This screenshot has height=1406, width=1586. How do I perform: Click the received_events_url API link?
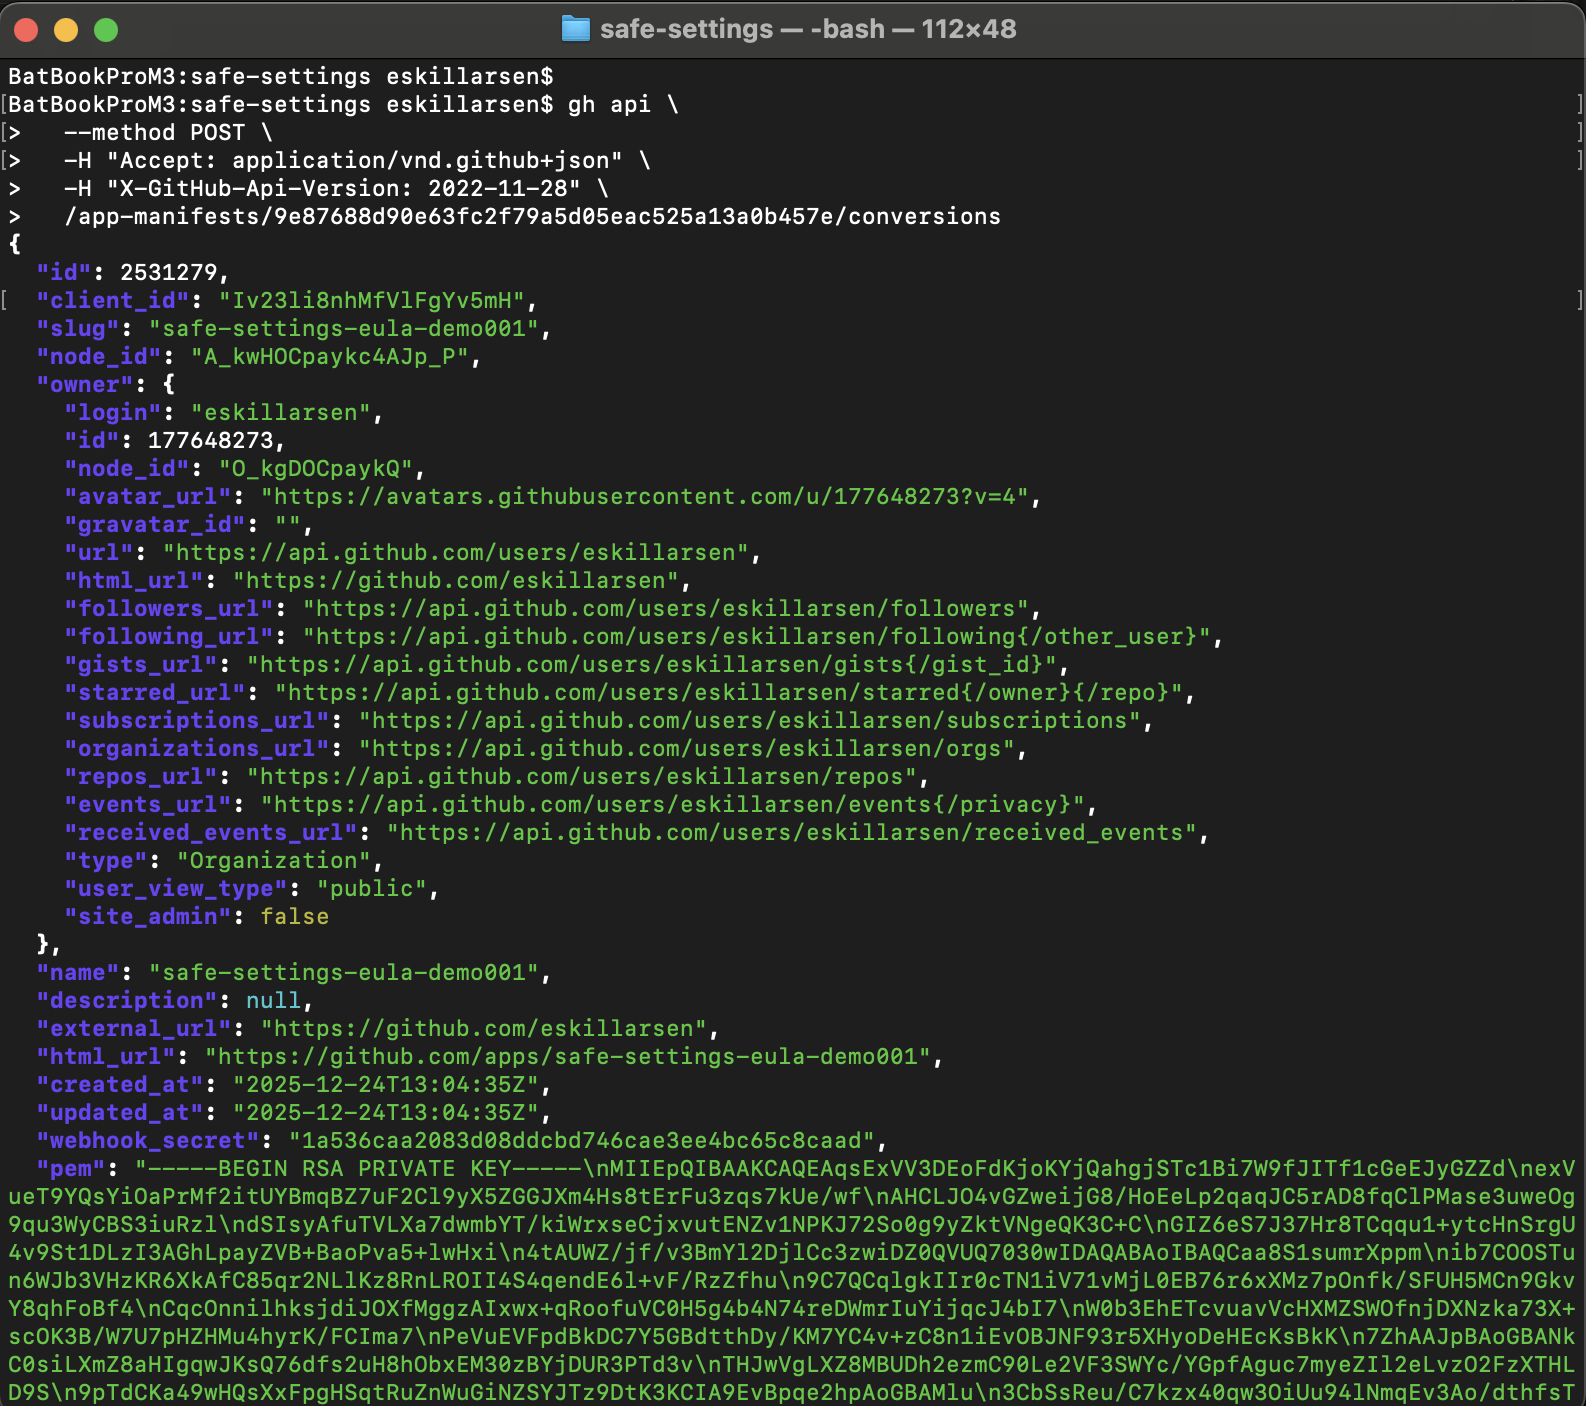tap(796, 833)
